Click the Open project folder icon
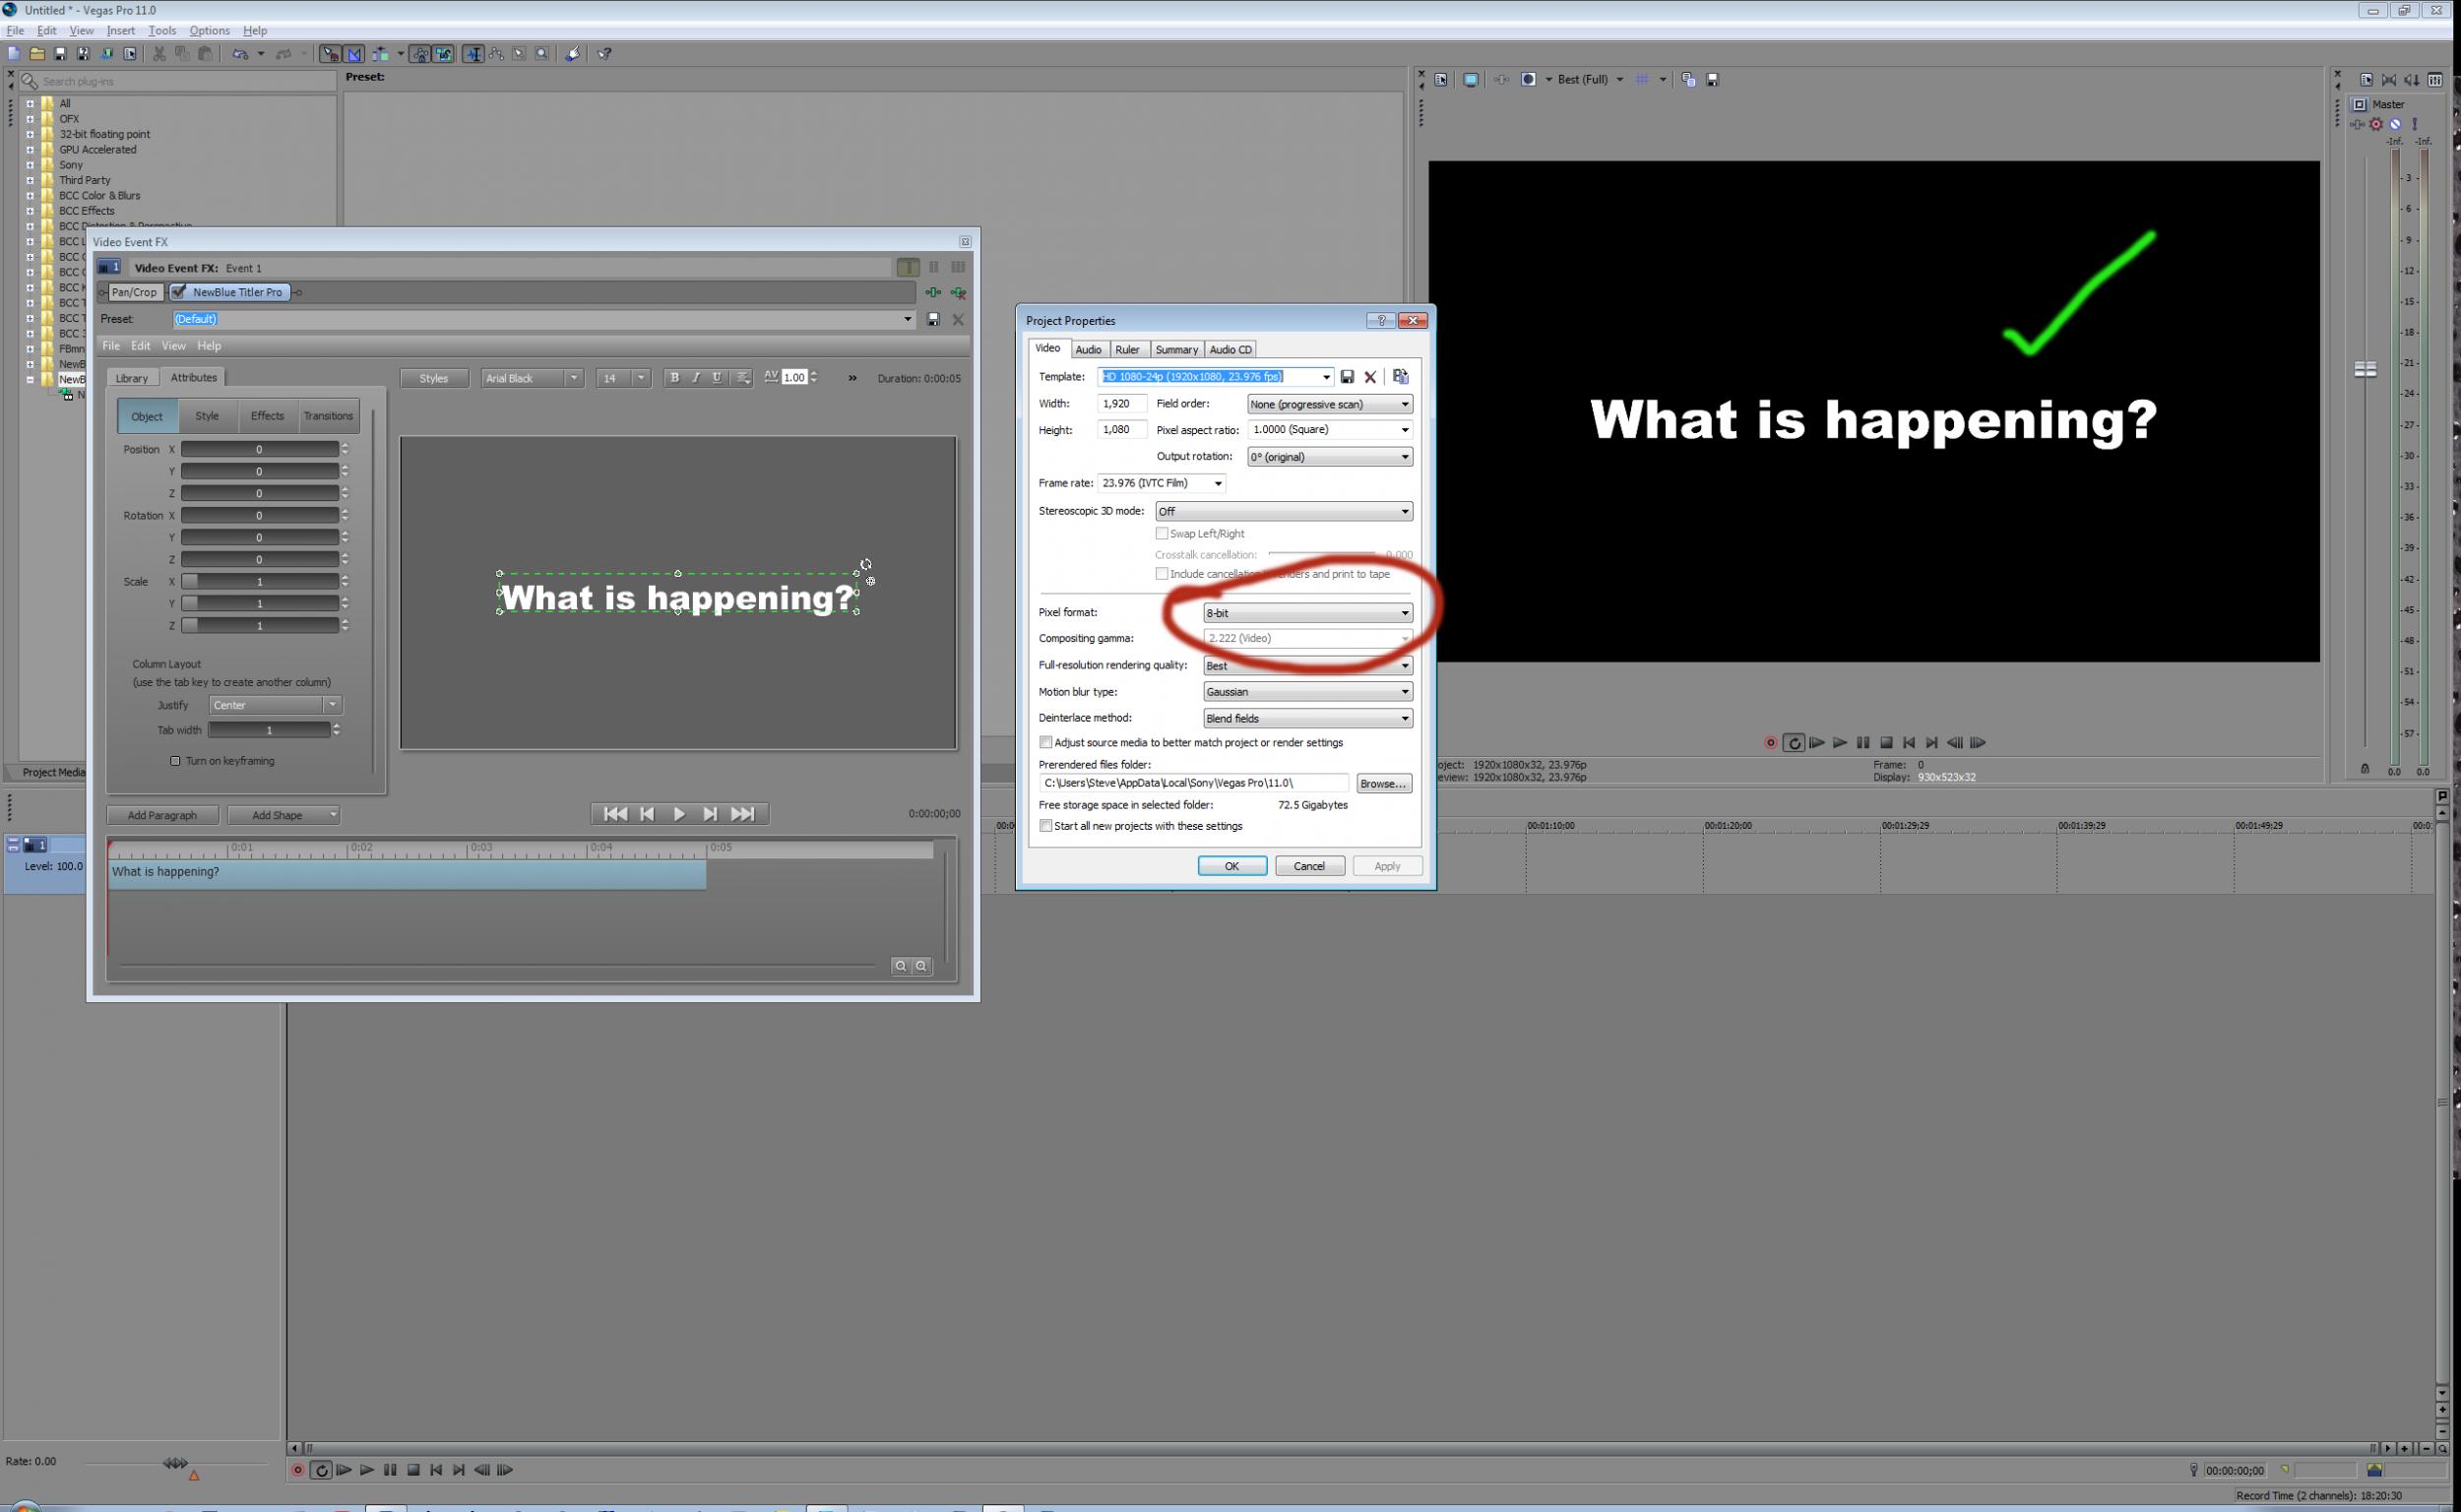2461x1512 pixels. 37,54
